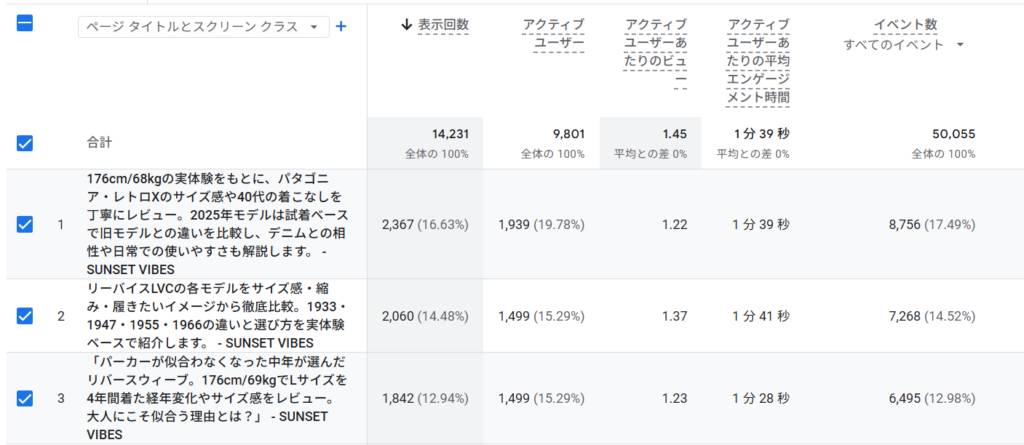
Task: Click the plus icon to add a dimension
Action: point(341,27)
